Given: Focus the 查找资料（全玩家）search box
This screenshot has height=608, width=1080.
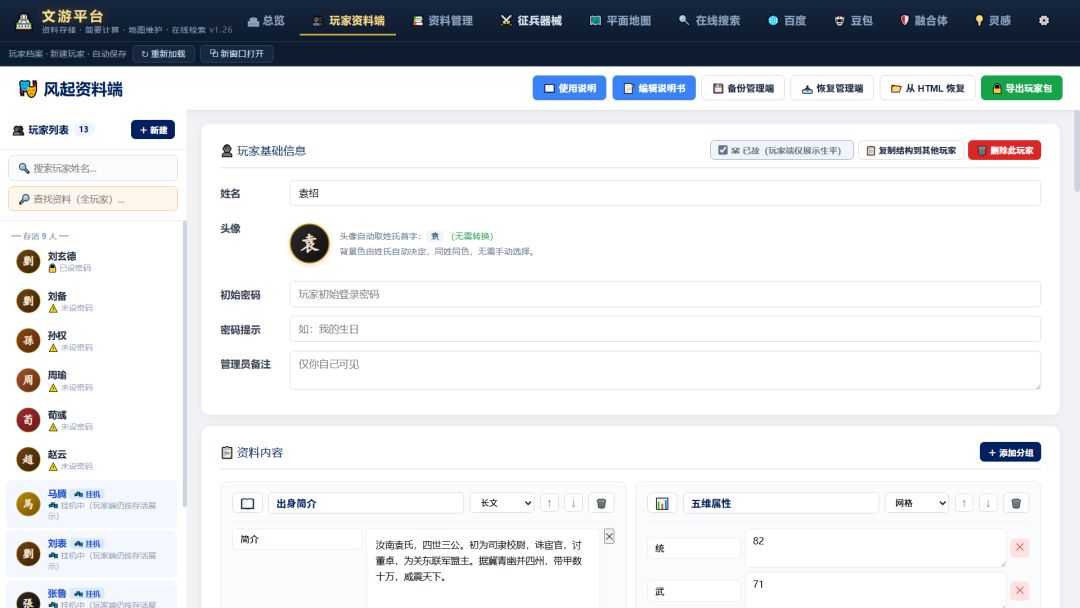Looking at the screenshot, I should click(93, 199).
